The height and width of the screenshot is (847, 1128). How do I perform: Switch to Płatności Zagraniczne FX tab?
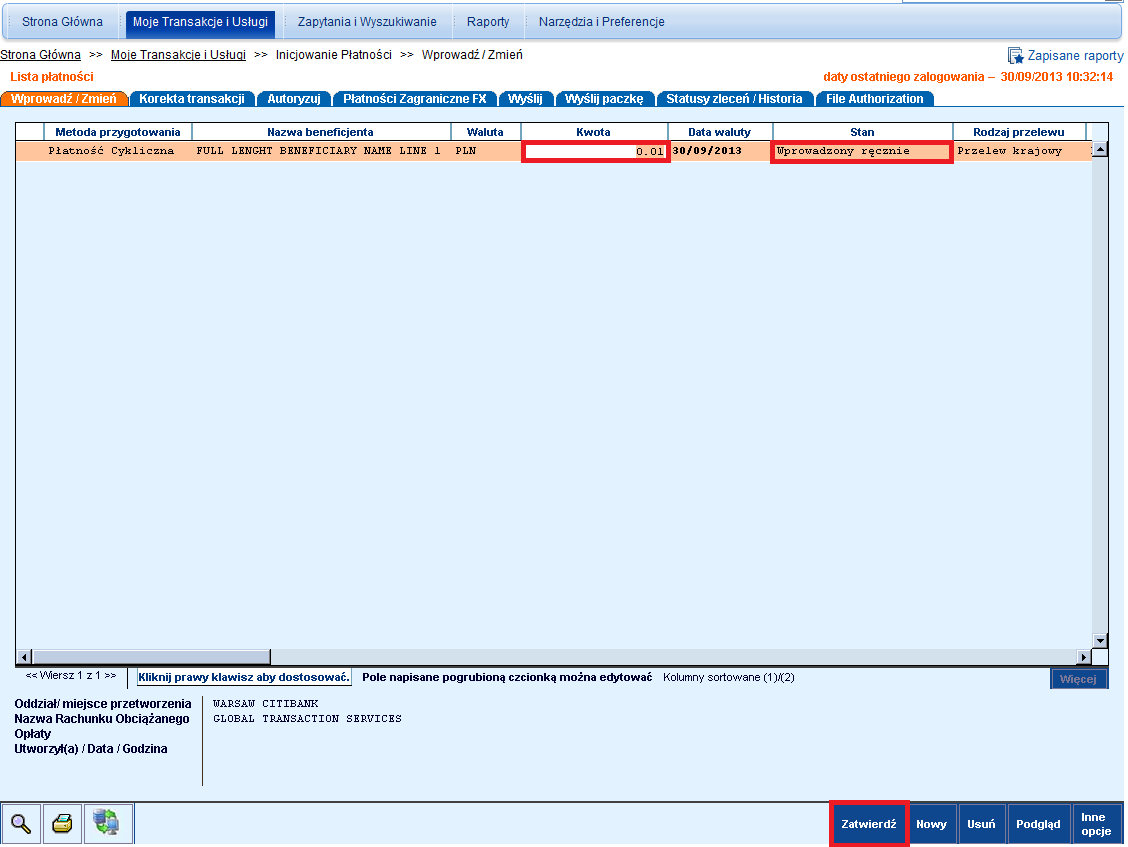414,99
